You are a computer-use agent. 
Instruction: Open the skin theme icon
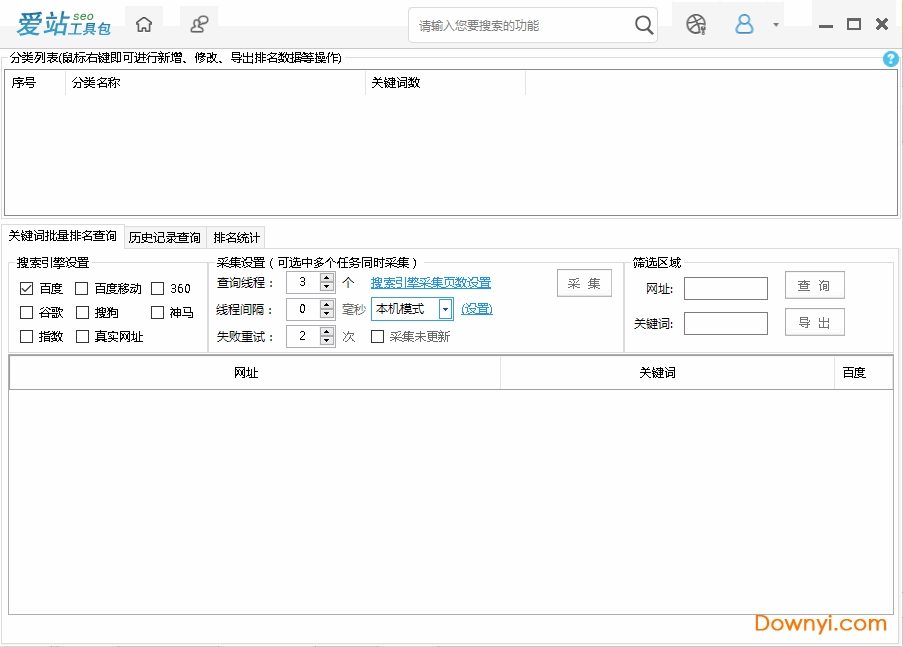(696, 25)
